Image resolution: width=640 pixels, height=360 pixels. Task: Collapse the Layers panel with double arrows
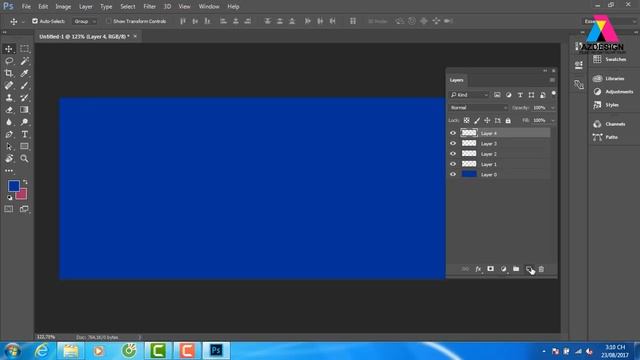[x=545, y=71]
